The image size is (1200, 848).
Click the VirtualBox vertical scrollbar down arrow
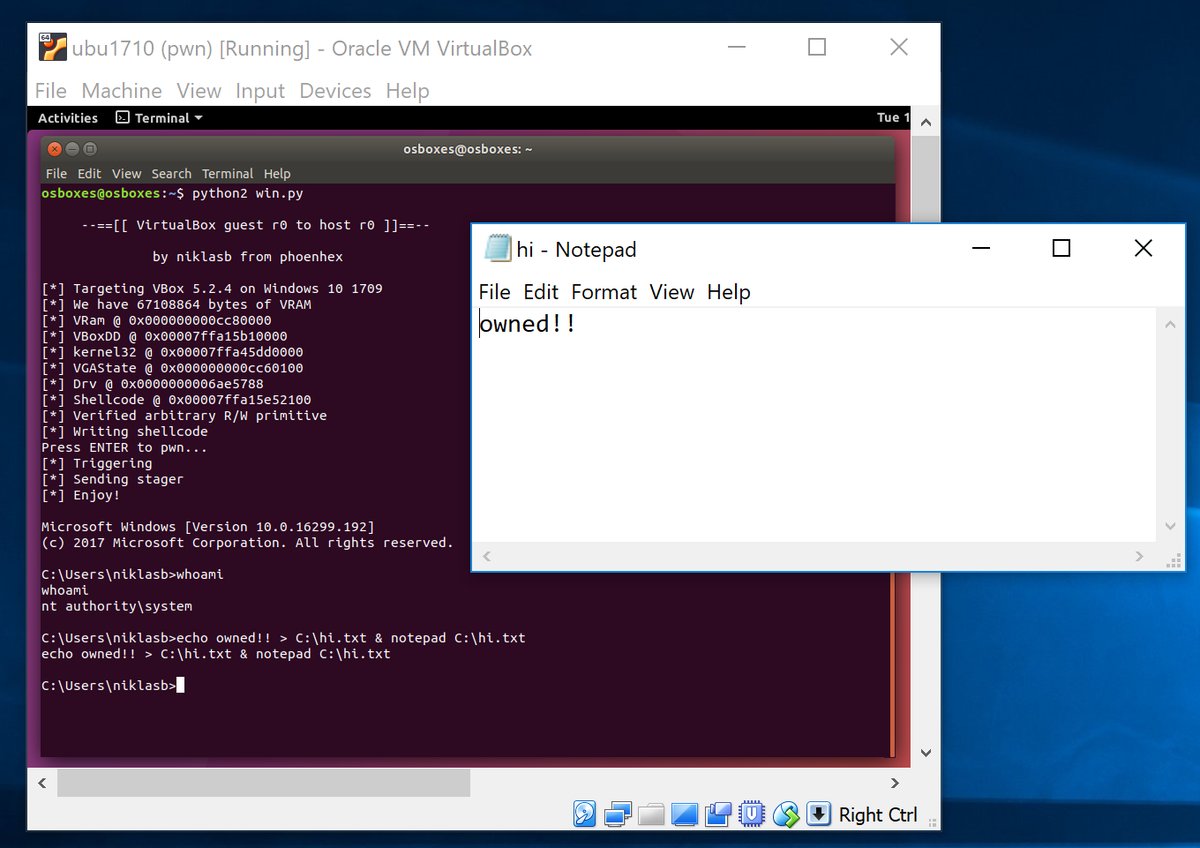pyautogui.click(x=925, y=753)
